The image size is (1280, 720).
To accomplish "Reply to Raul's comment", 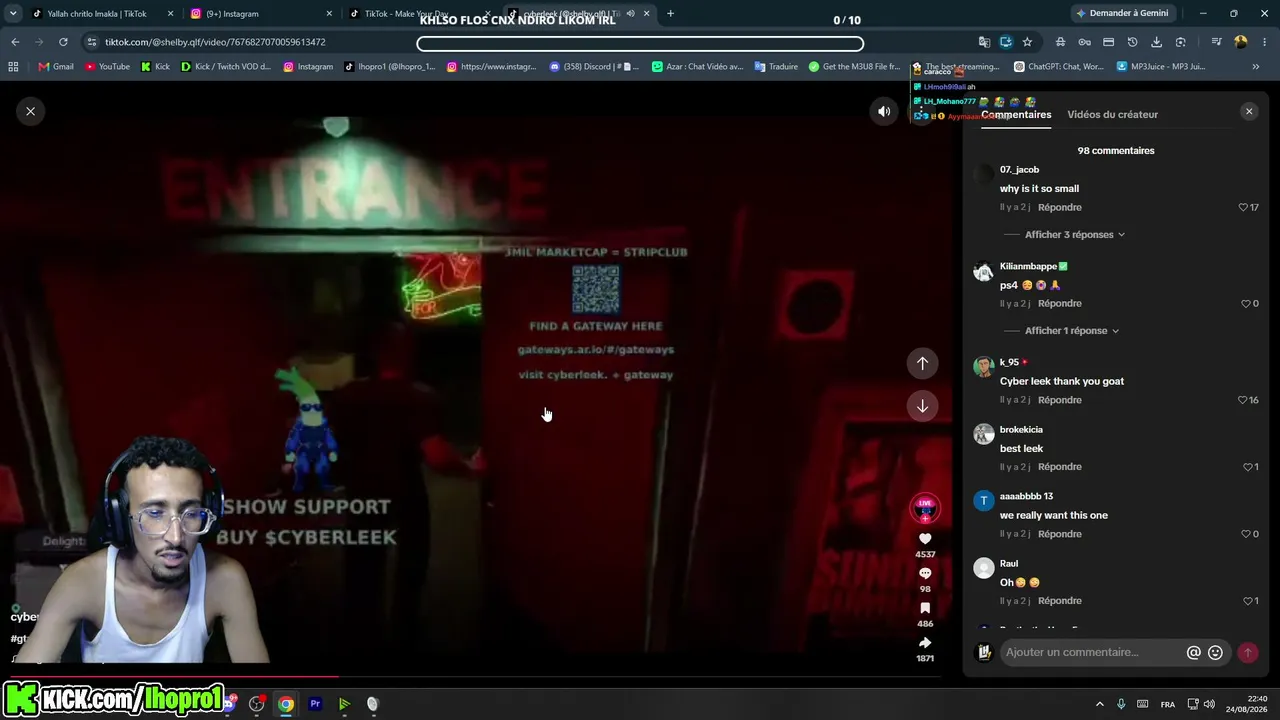I will click(x=1060, y=601).
